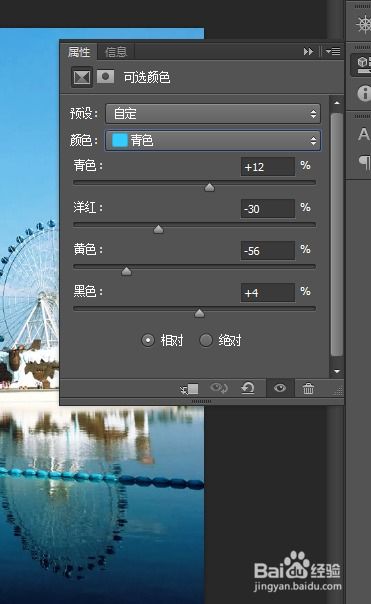Click the Selective Color adjustment icon
371x604 pixels.
[x=82, y=77]
